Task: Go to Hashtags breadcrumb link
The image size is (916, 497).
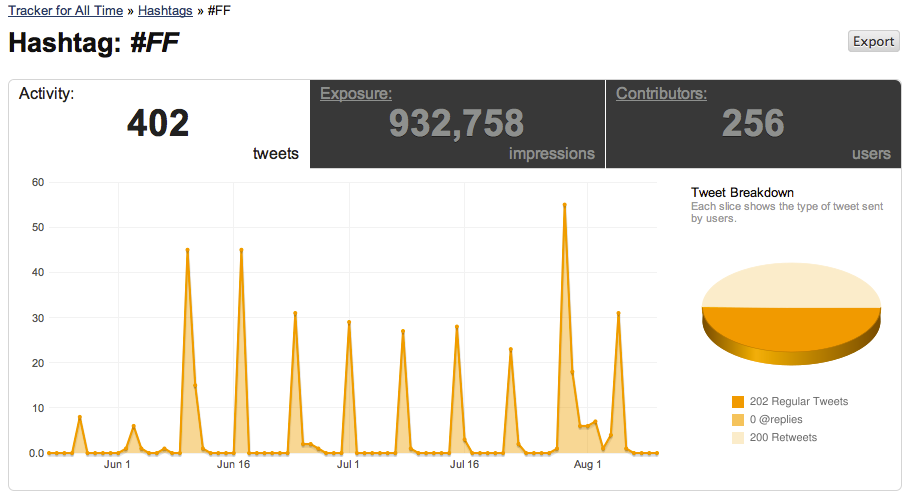Action: [165, 11]
